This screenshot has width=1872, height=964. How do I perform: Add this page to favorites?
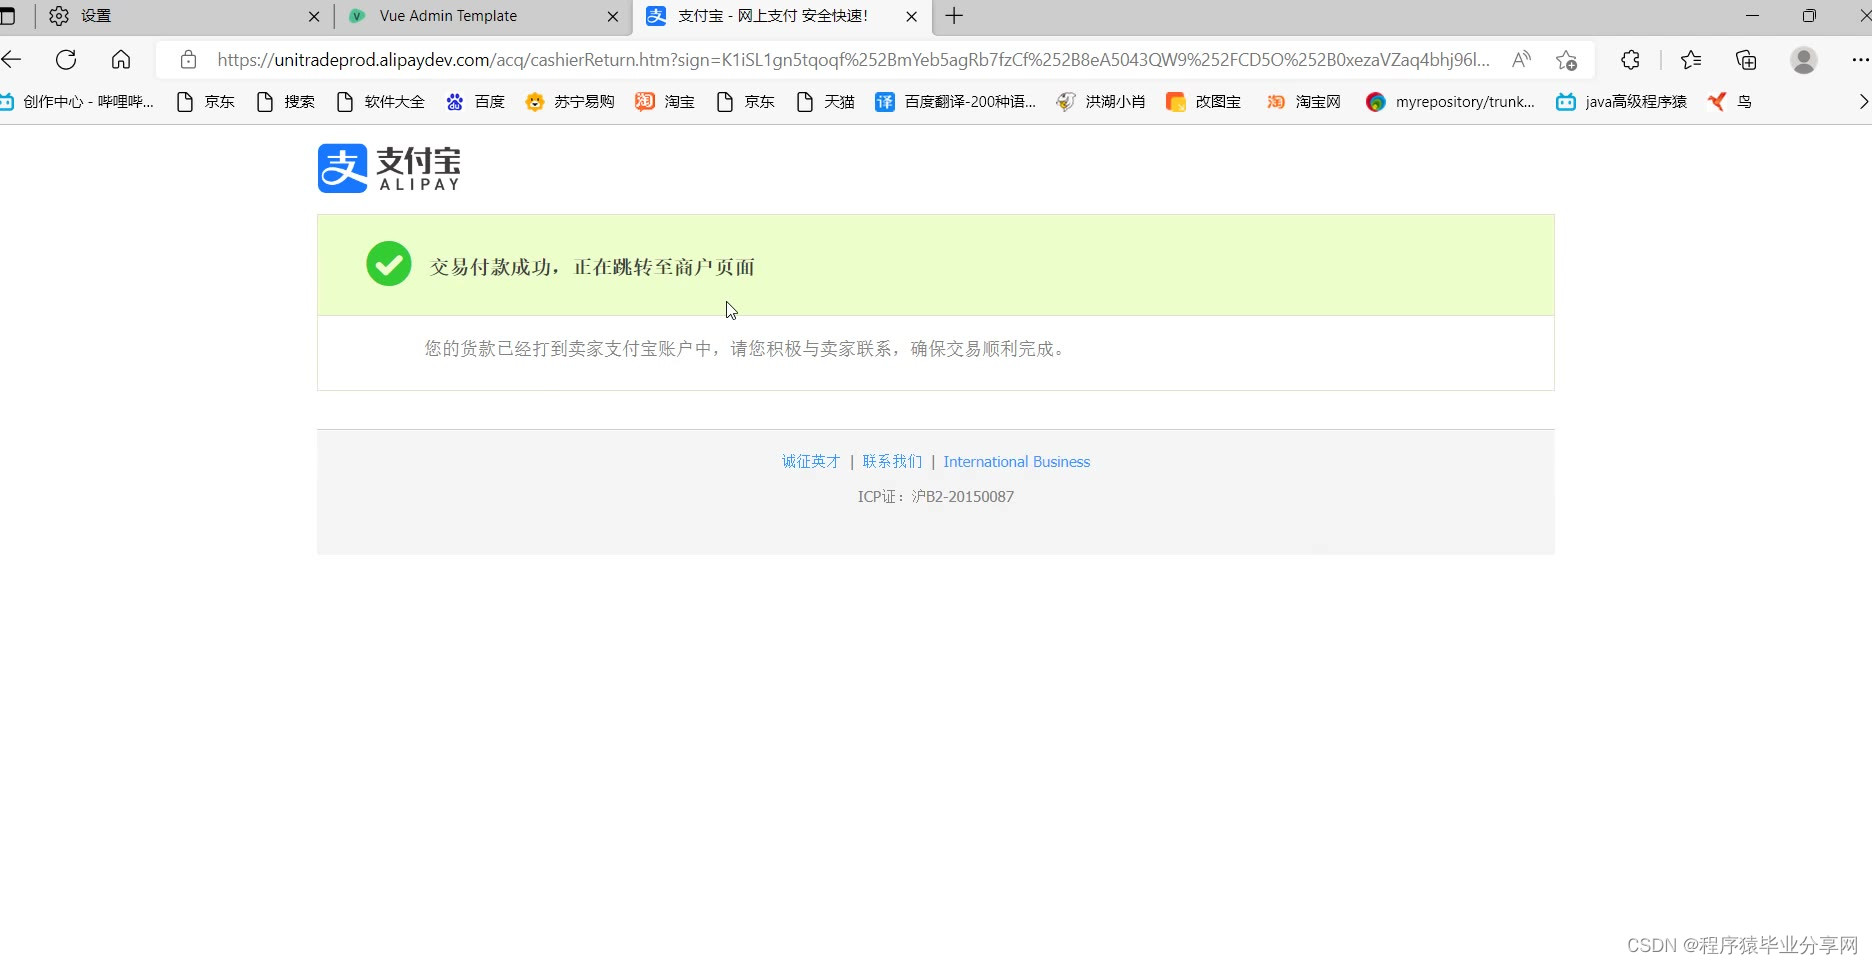click(x=1566, y=60)
